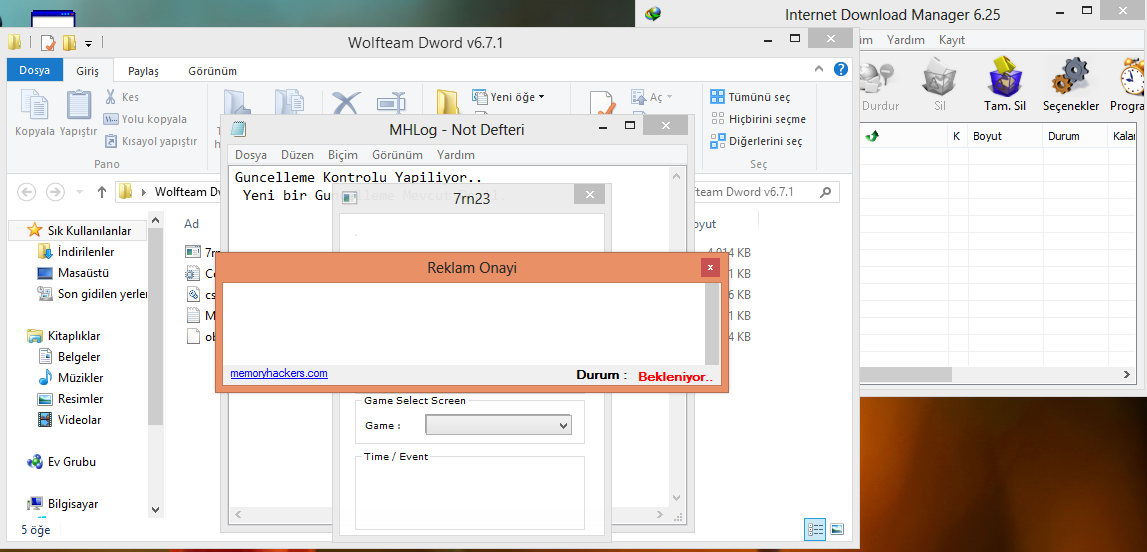The width and height of the screenshot is (1147, 552).
Task: Click Kopyala icon in Explorer ribbon
Action: coord(34,105)
